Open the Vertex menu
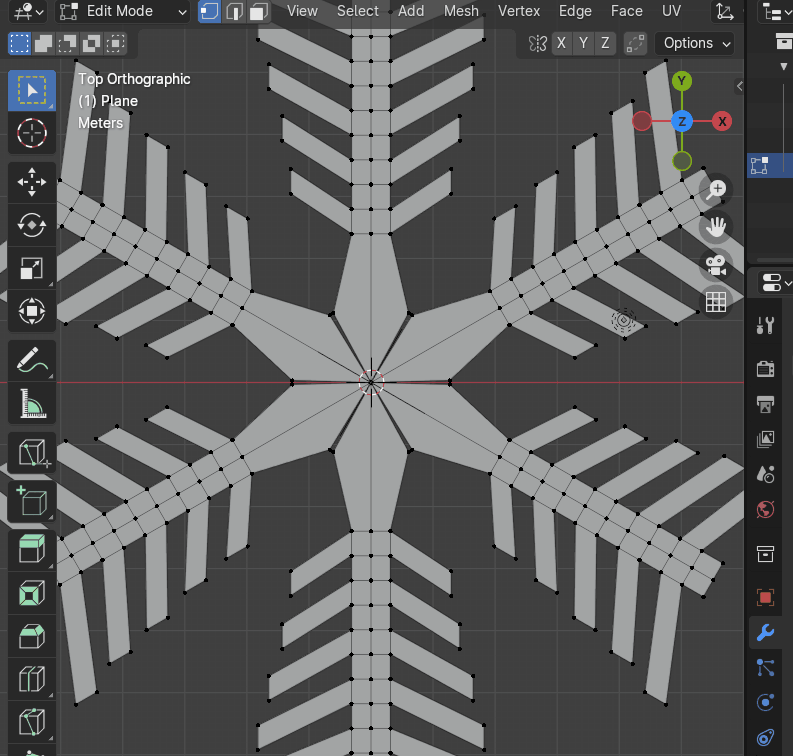The image size is (793, 756). 519,11
